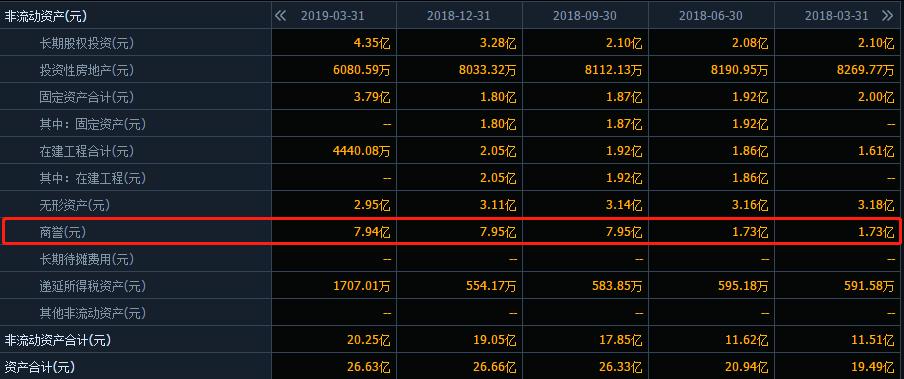
Task: Select the 递延所得税资产(元) row label
Action: pyautogui.click(x=92, y=286)
